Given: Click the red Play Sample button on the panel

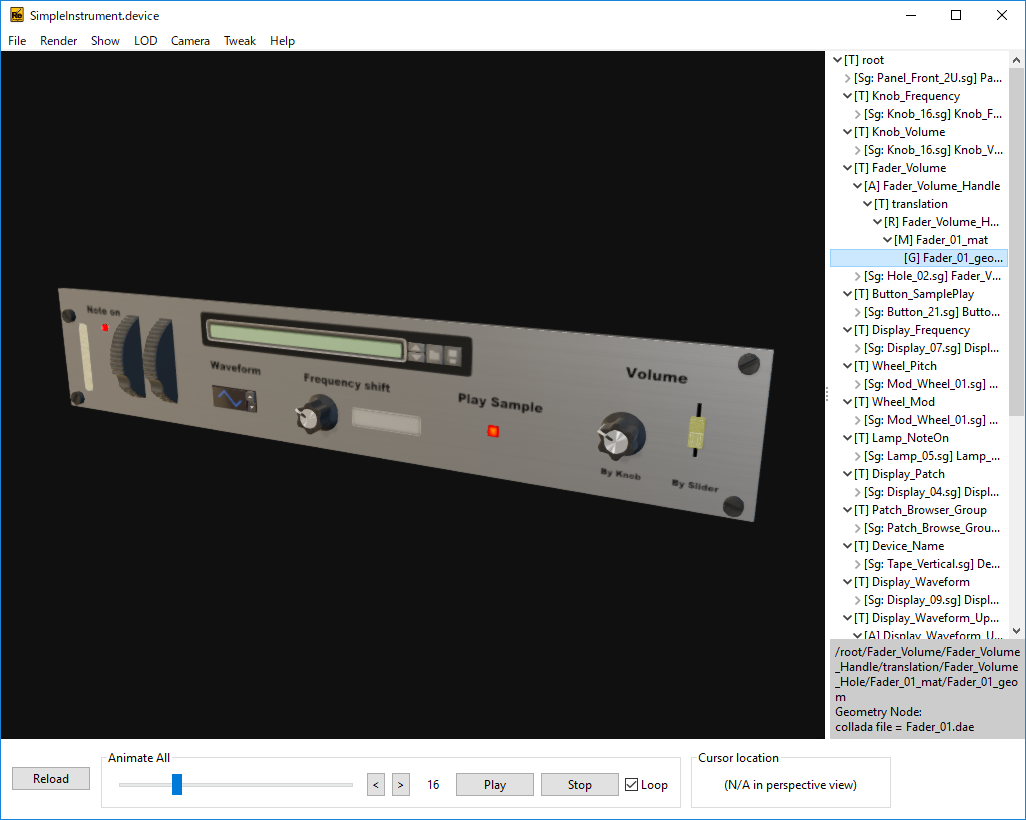Looking at the screenshot, I should [x=492, y=431].
